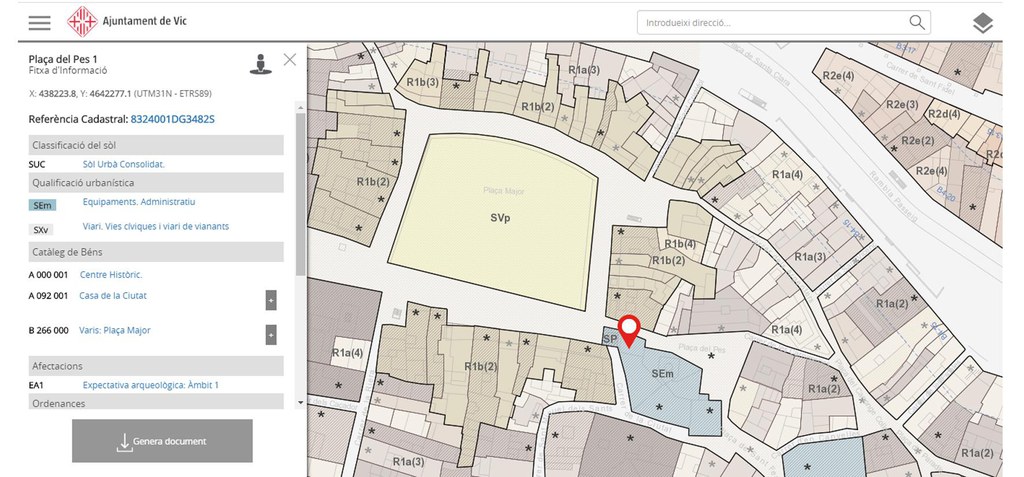The height and width of the screenshot is (477, 1024).
Task: Open the hamburger main menu
Action: pyautogui.click(x=40, y=22)
